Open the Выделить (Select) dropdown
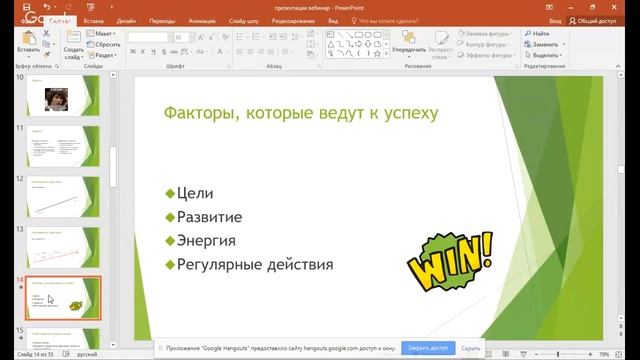 tap(544, 55)
